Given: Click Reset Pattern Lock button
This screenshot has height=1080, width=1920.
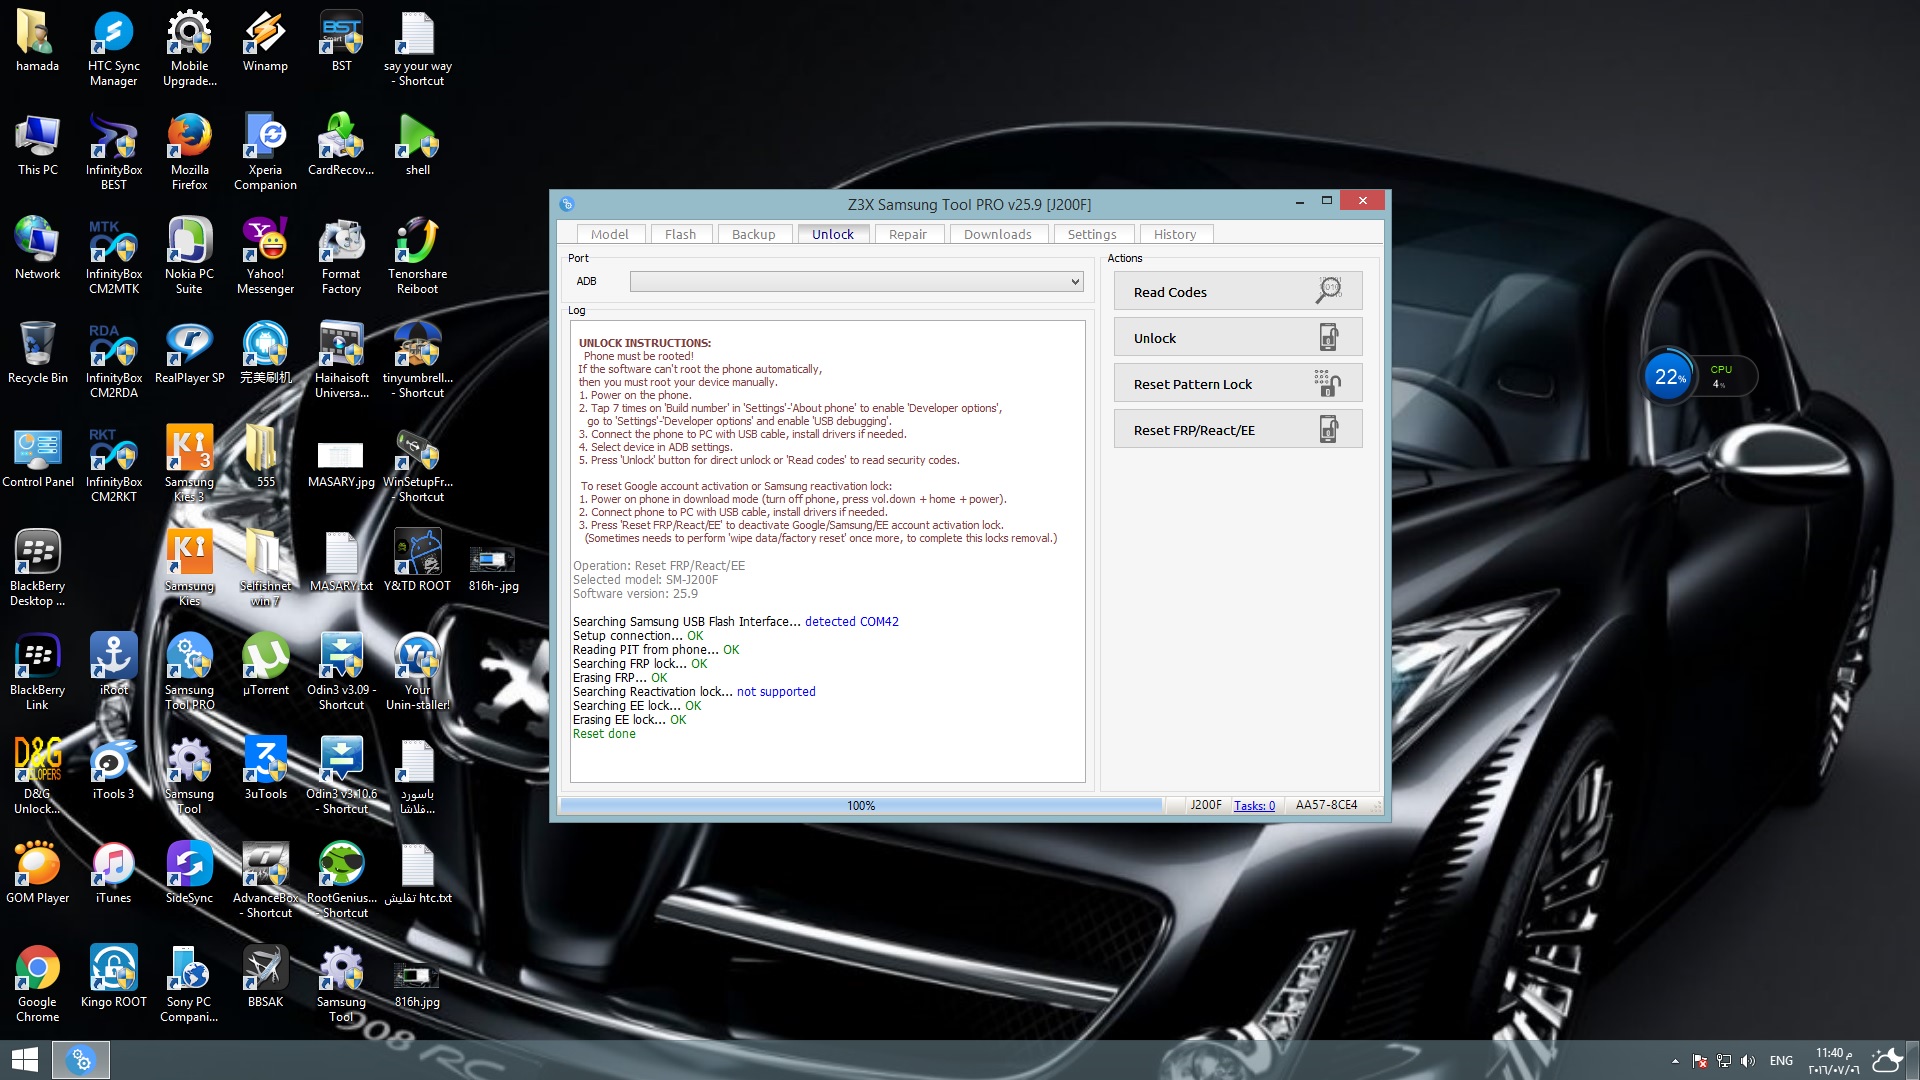Looking at the screenshot, I should pyautogui.click(x=1238, y=384).
